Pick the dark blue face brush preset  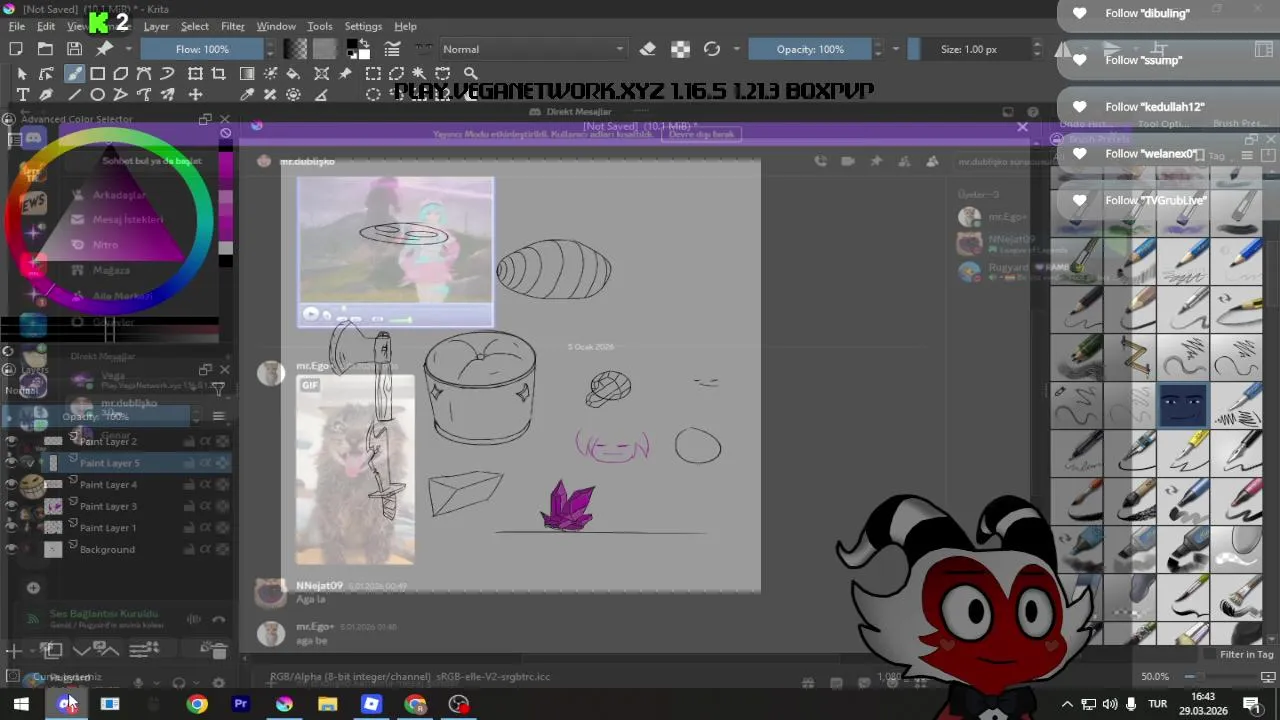(1183, 406)
